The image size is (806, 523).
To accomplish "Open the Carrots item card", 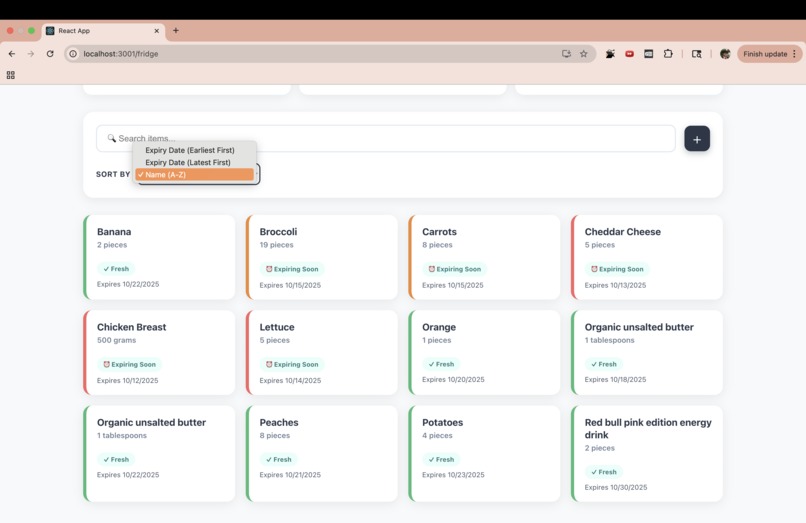I will (x=484, y=257).
